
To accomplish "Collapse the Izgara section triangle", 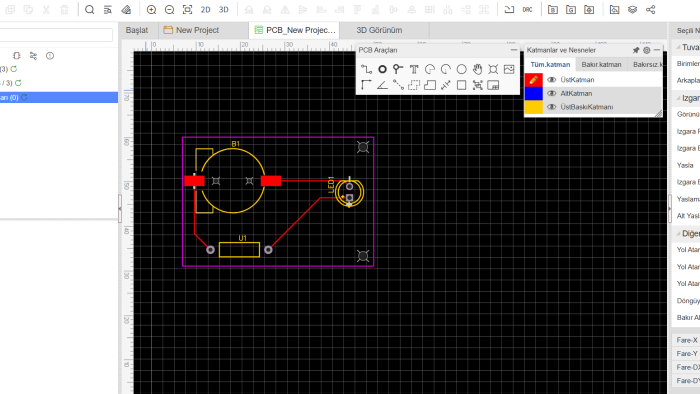I will pos(678,98).
